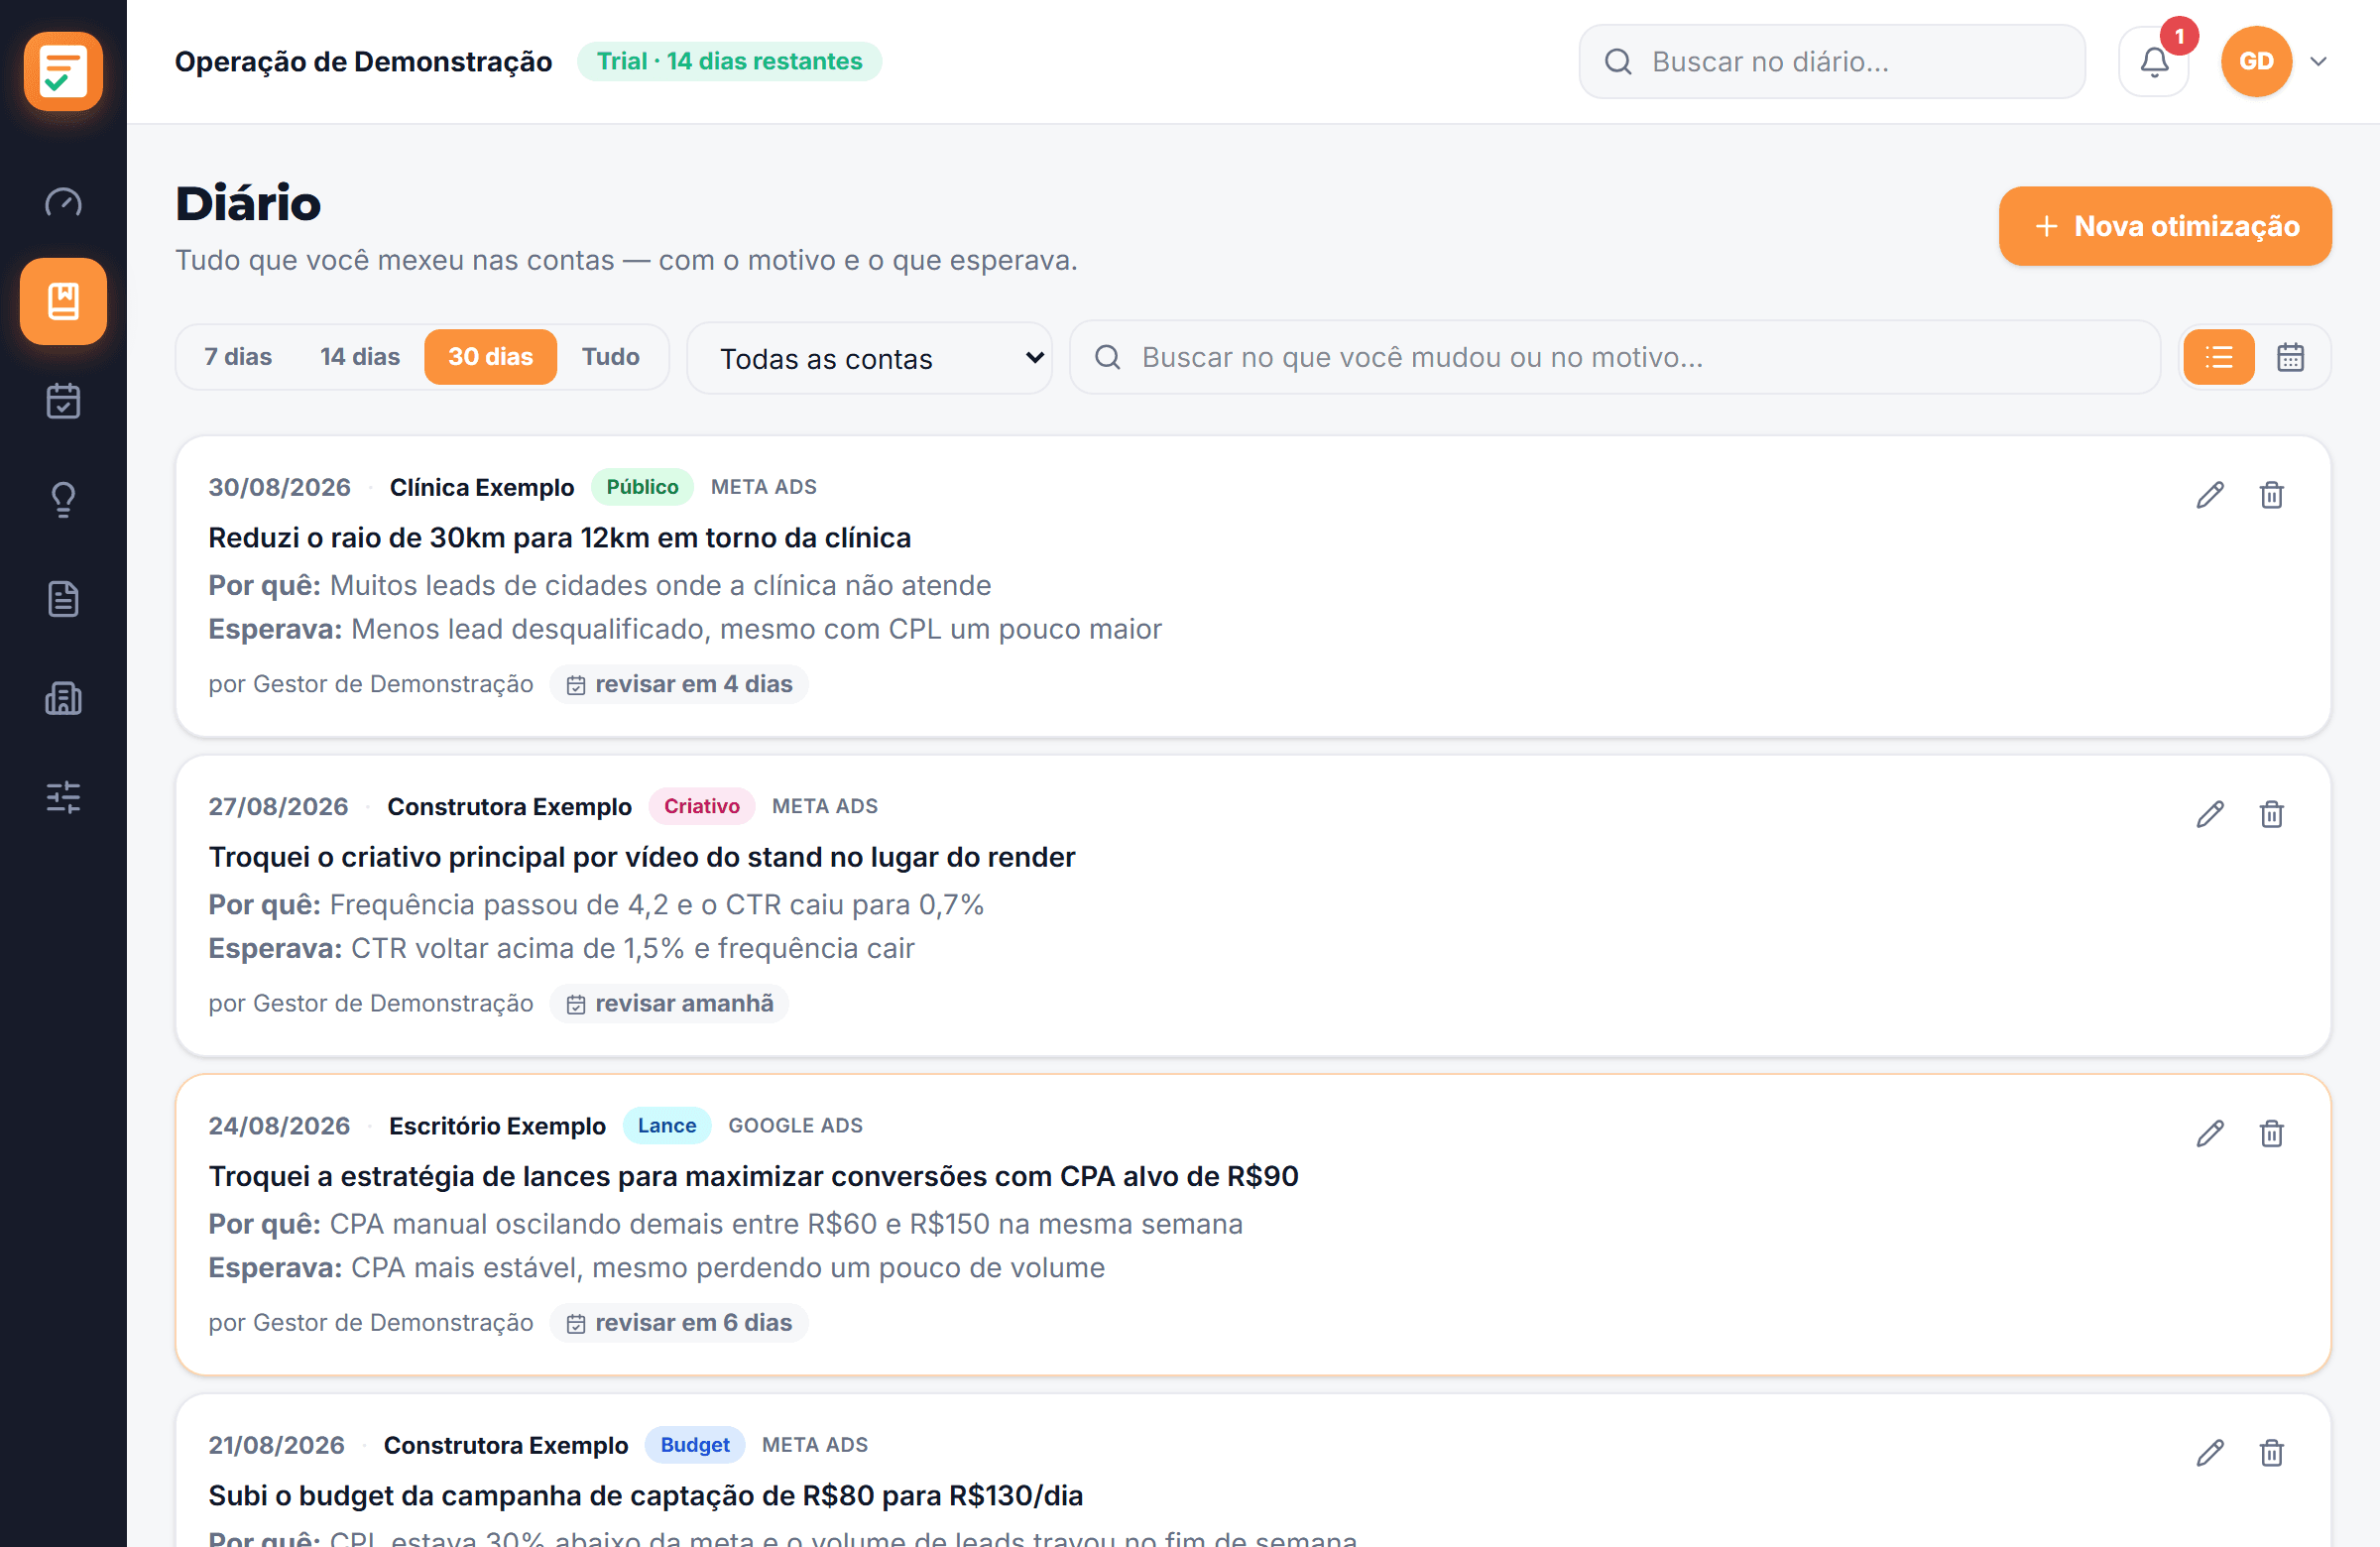Click the Trial 14 dias restantes badge
The width and height of the screenshot is (2380, 1547).
pyautogui.click(x=729, y=61)
